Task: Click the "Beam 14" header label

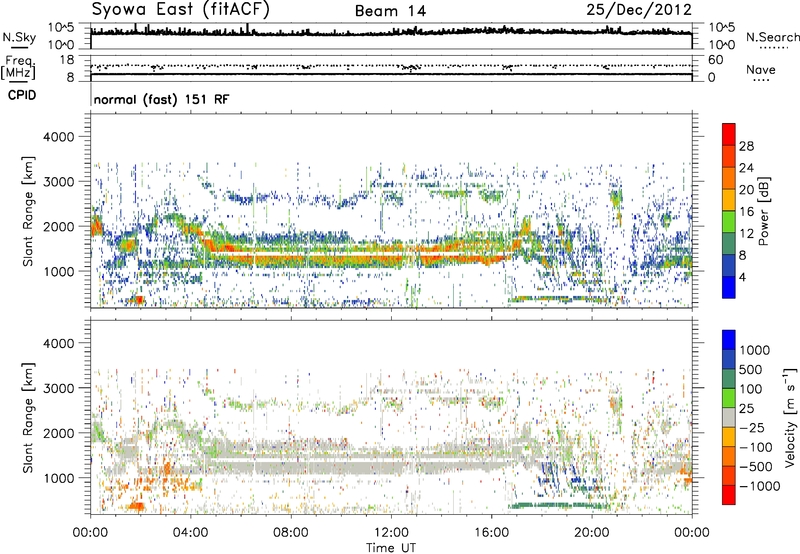Action: click(390, 11)
